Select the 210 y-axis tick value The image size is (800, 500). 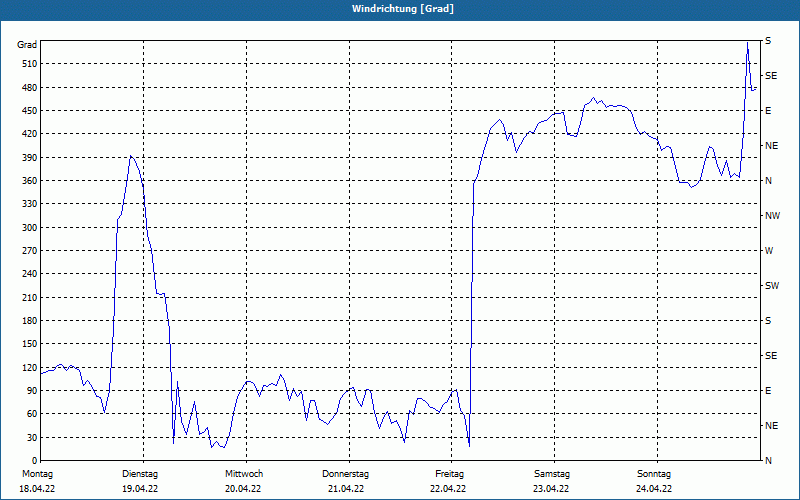pos(30,297)
